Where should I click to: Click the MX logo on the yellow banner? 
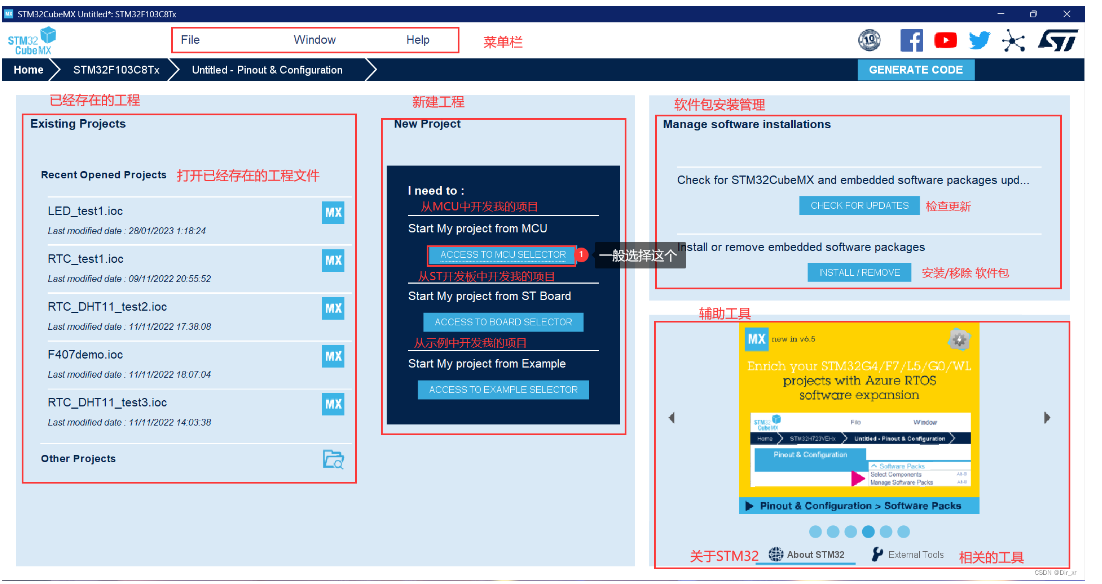tap(756, 339)
